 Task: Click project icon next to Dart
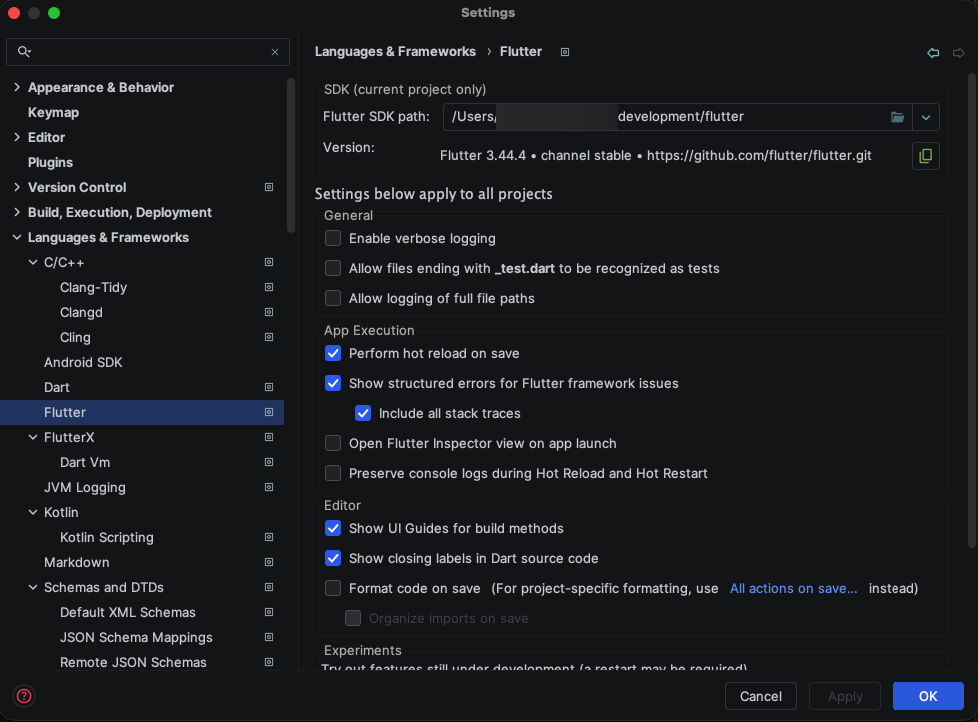tap(269, 387)
